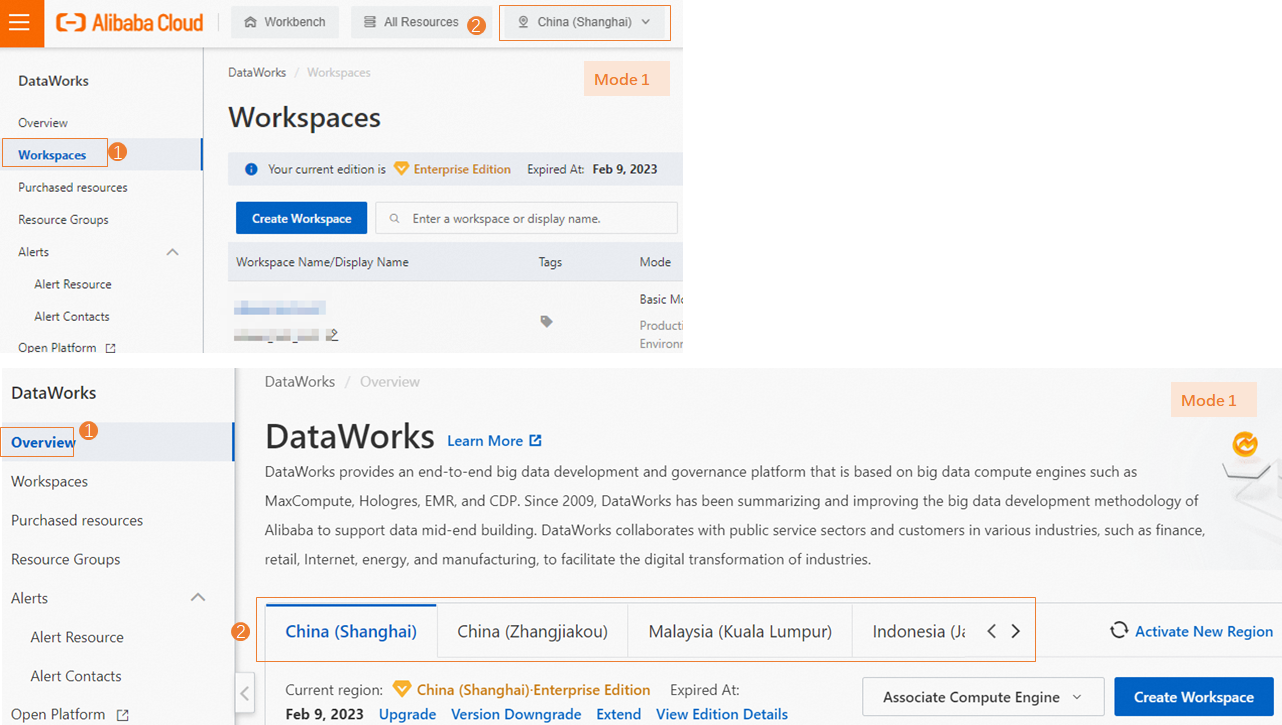Click the Alibaba Cloud logo

click(x=128, y=22)
